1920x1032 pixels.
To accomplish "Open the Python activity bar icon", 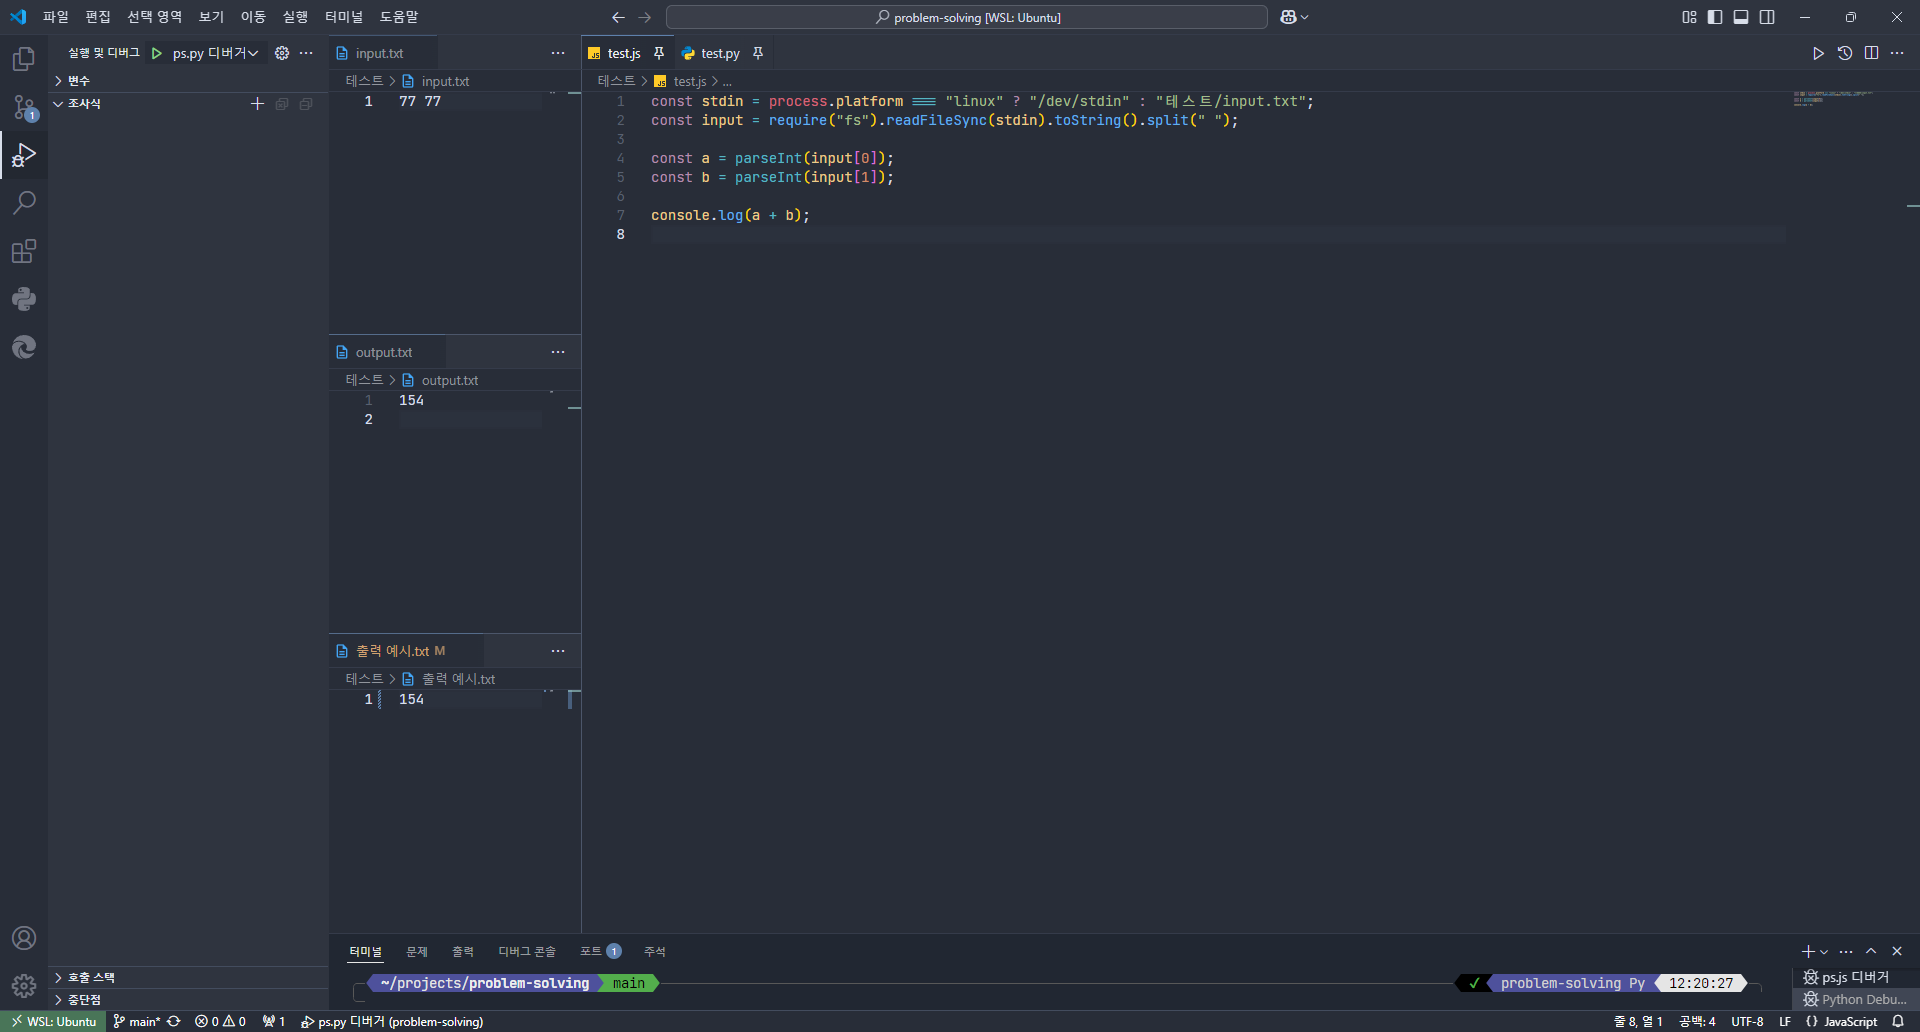I will (24, 299).
